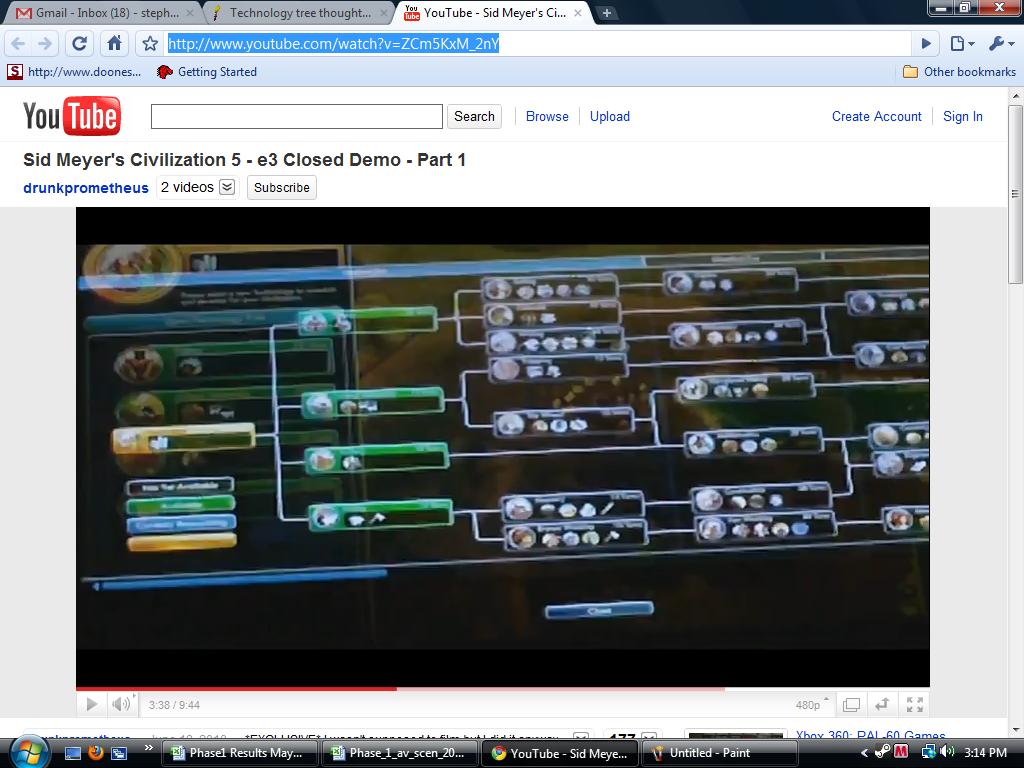Click the Sign In link
The height and width of the screenshot is (768, 1024).
[963, 116]
